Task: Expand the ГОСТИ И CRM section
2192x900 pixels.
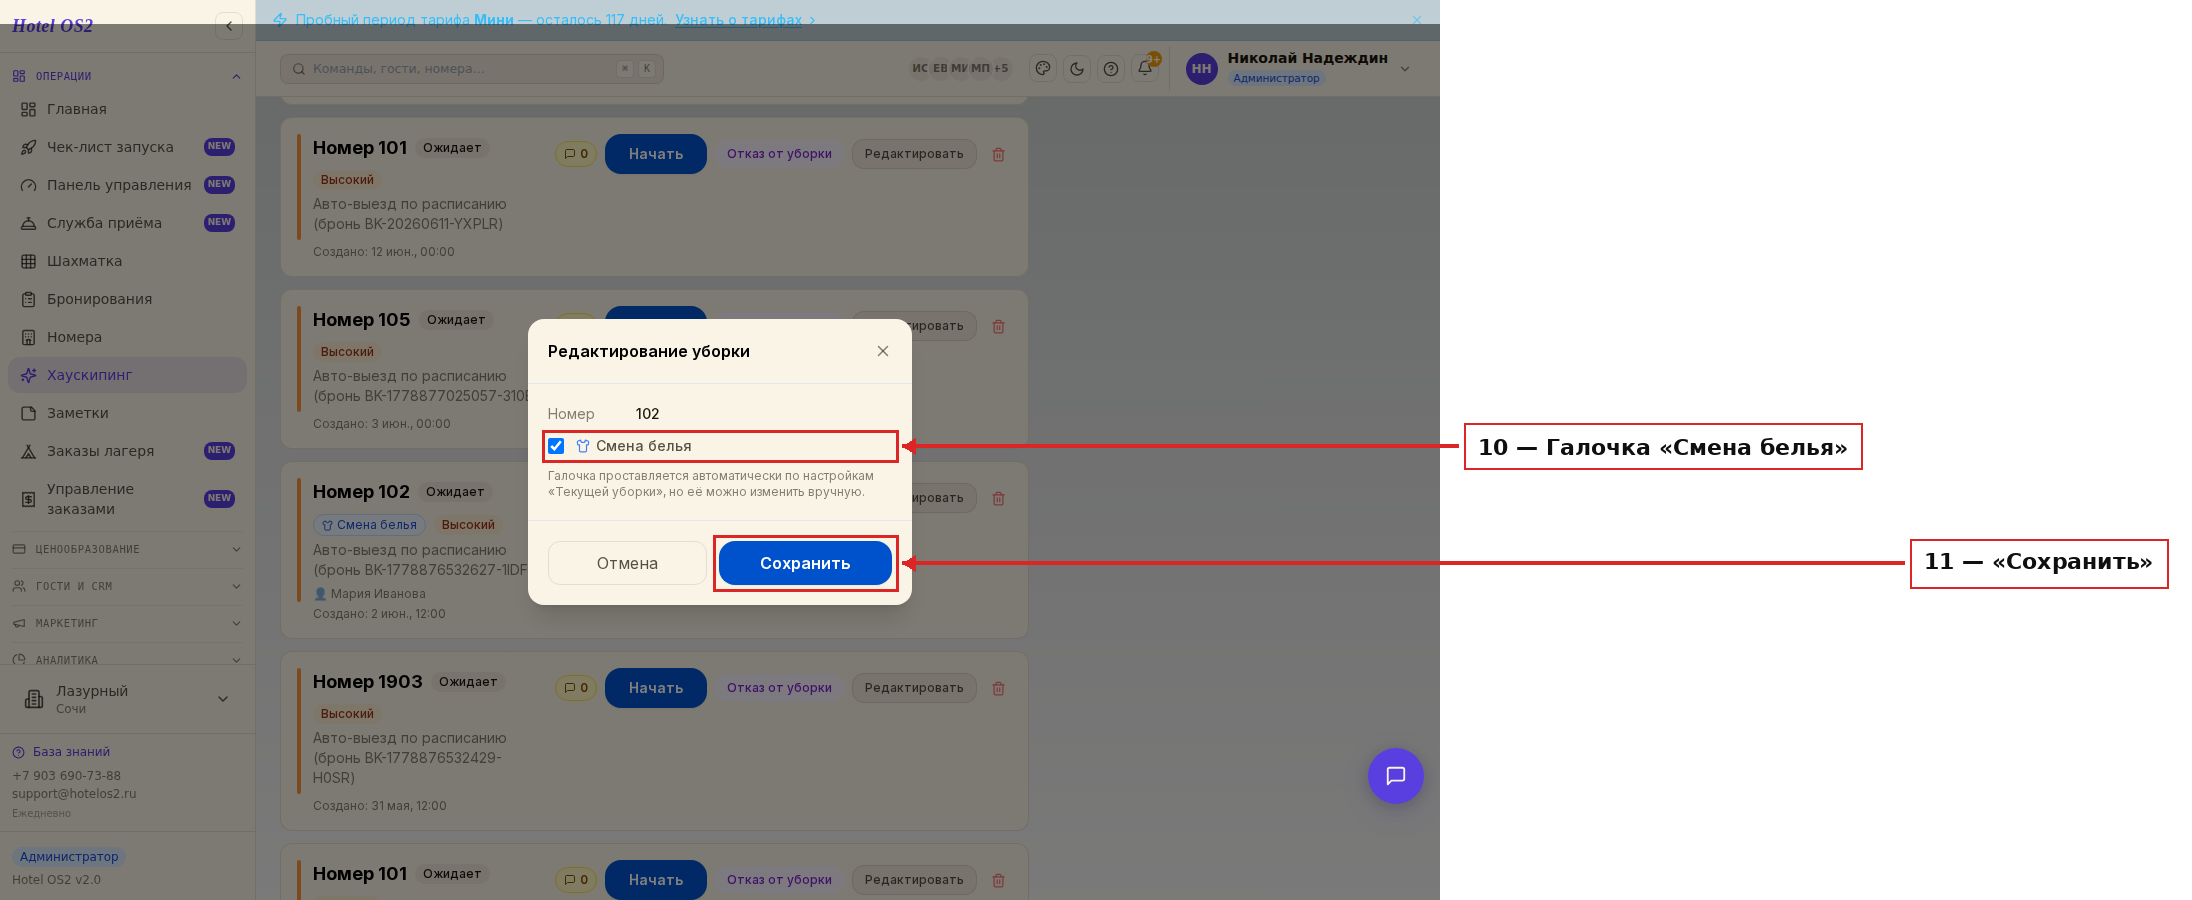Action: 126,586
